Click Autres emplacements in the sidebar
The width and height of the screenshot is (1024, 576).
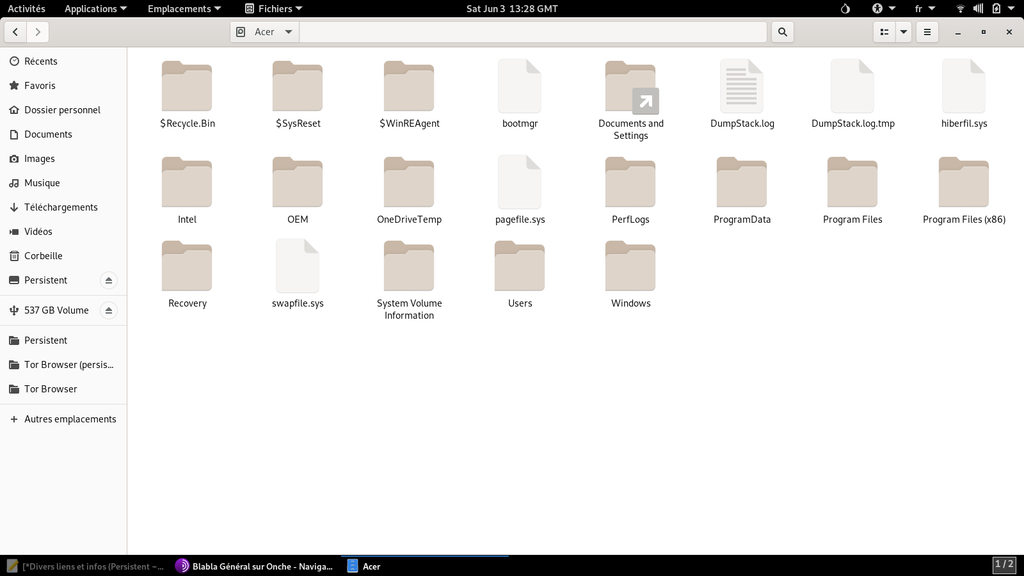coord(70,419)
